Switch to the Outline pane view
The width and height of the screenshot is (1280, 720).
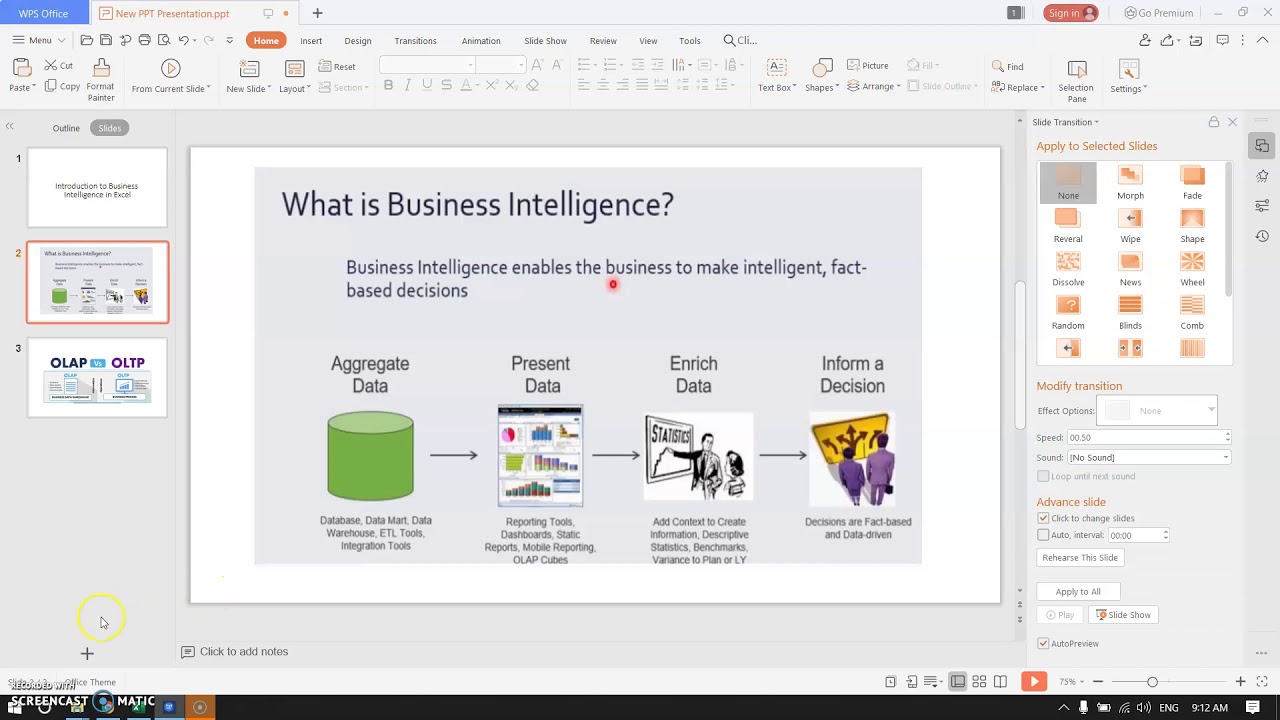coord(66,128)
